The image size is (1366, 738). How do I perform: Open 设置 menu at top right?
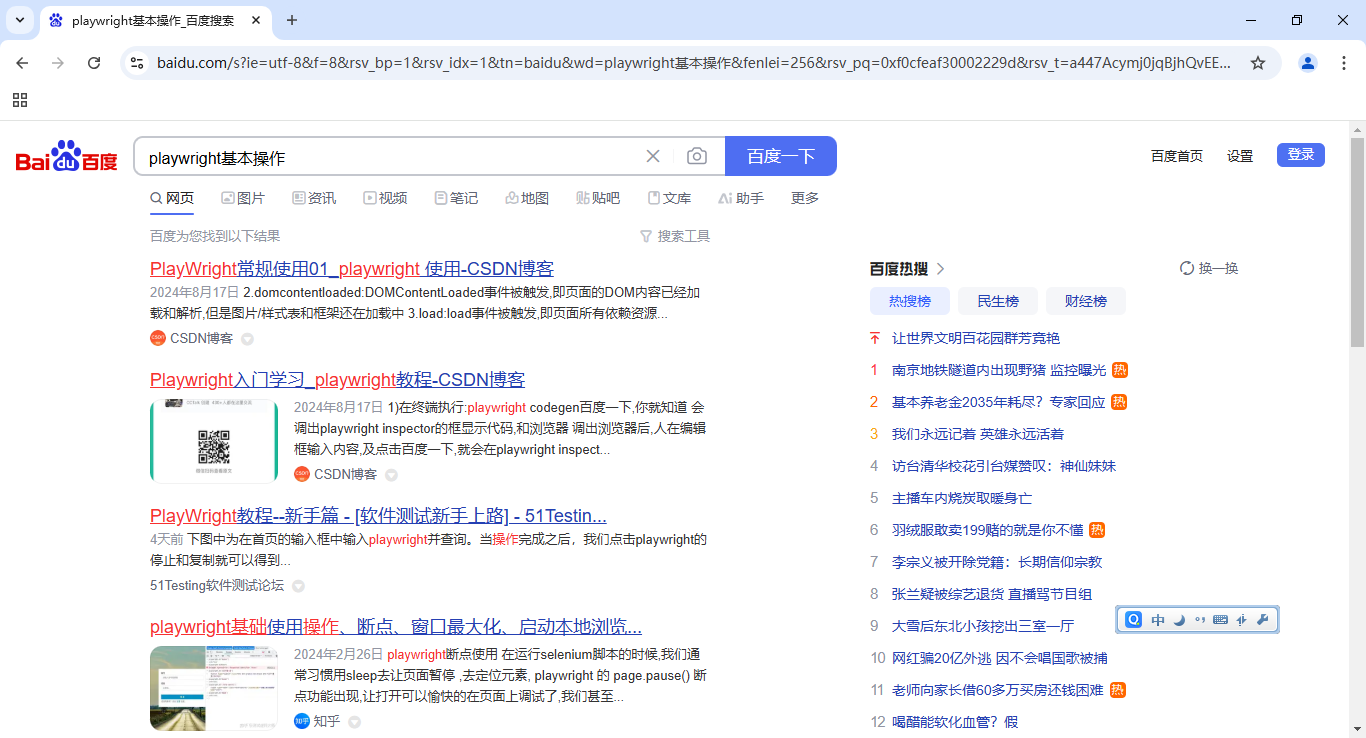[x=1240, y=156]
